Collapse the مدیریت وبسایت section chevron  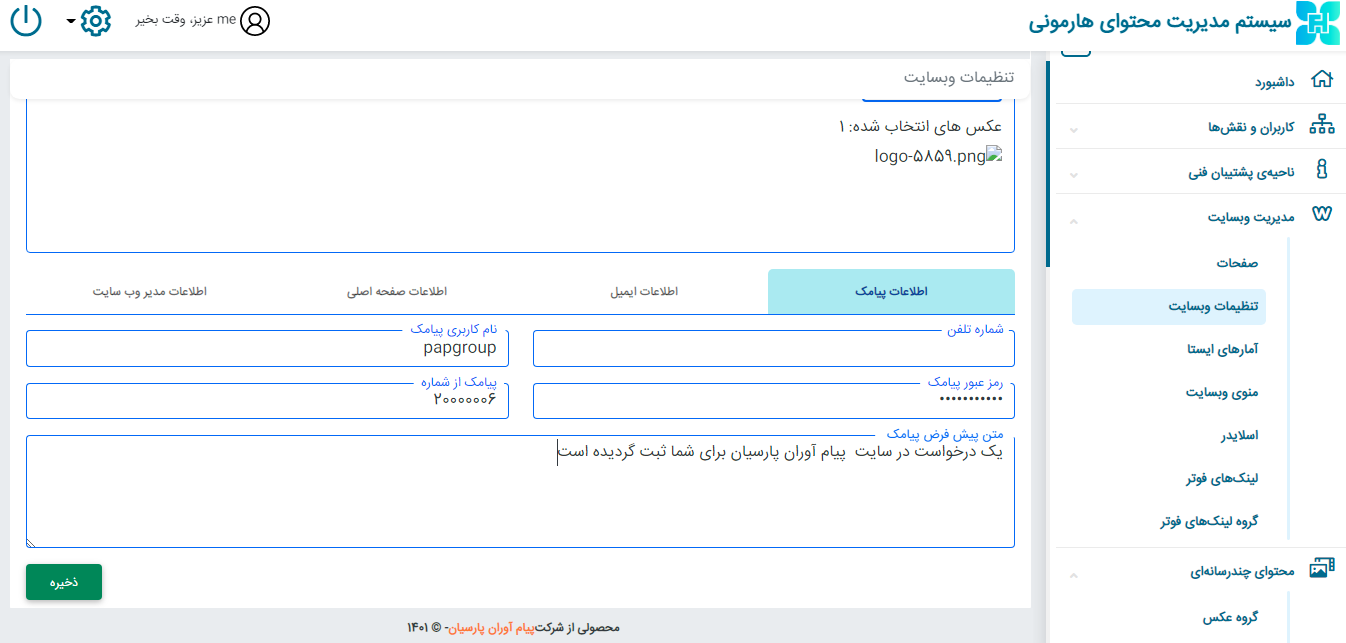click(x=1073, y=219)
